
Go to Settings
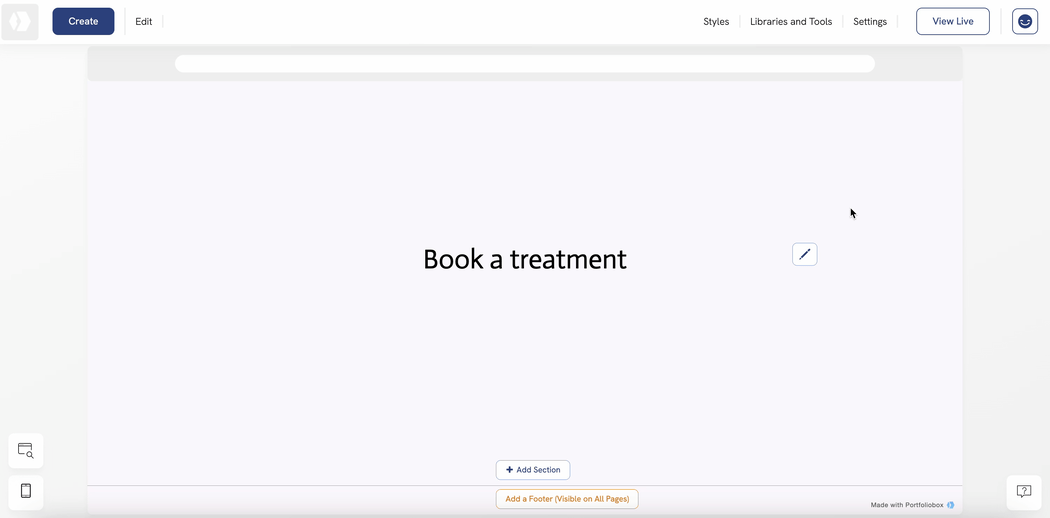pos(869,22)
